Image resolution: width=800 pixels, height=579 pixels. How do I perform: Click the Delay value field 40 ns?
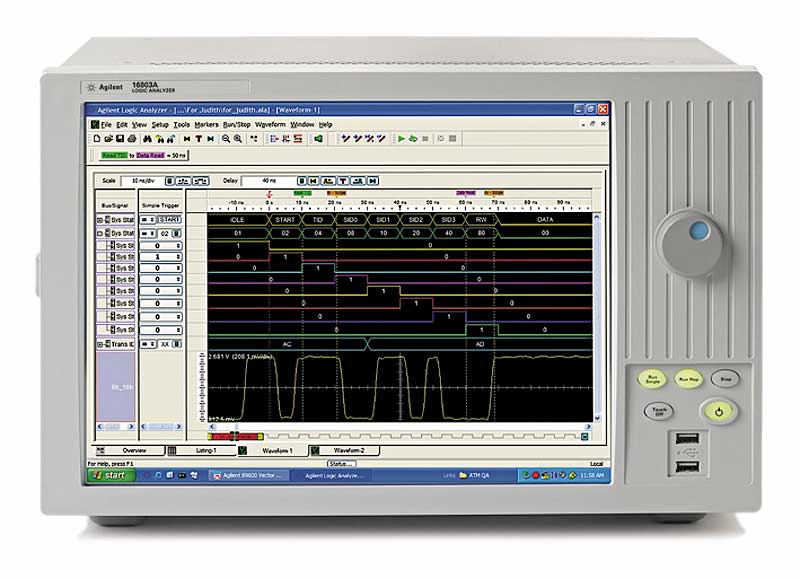point(268,181)
